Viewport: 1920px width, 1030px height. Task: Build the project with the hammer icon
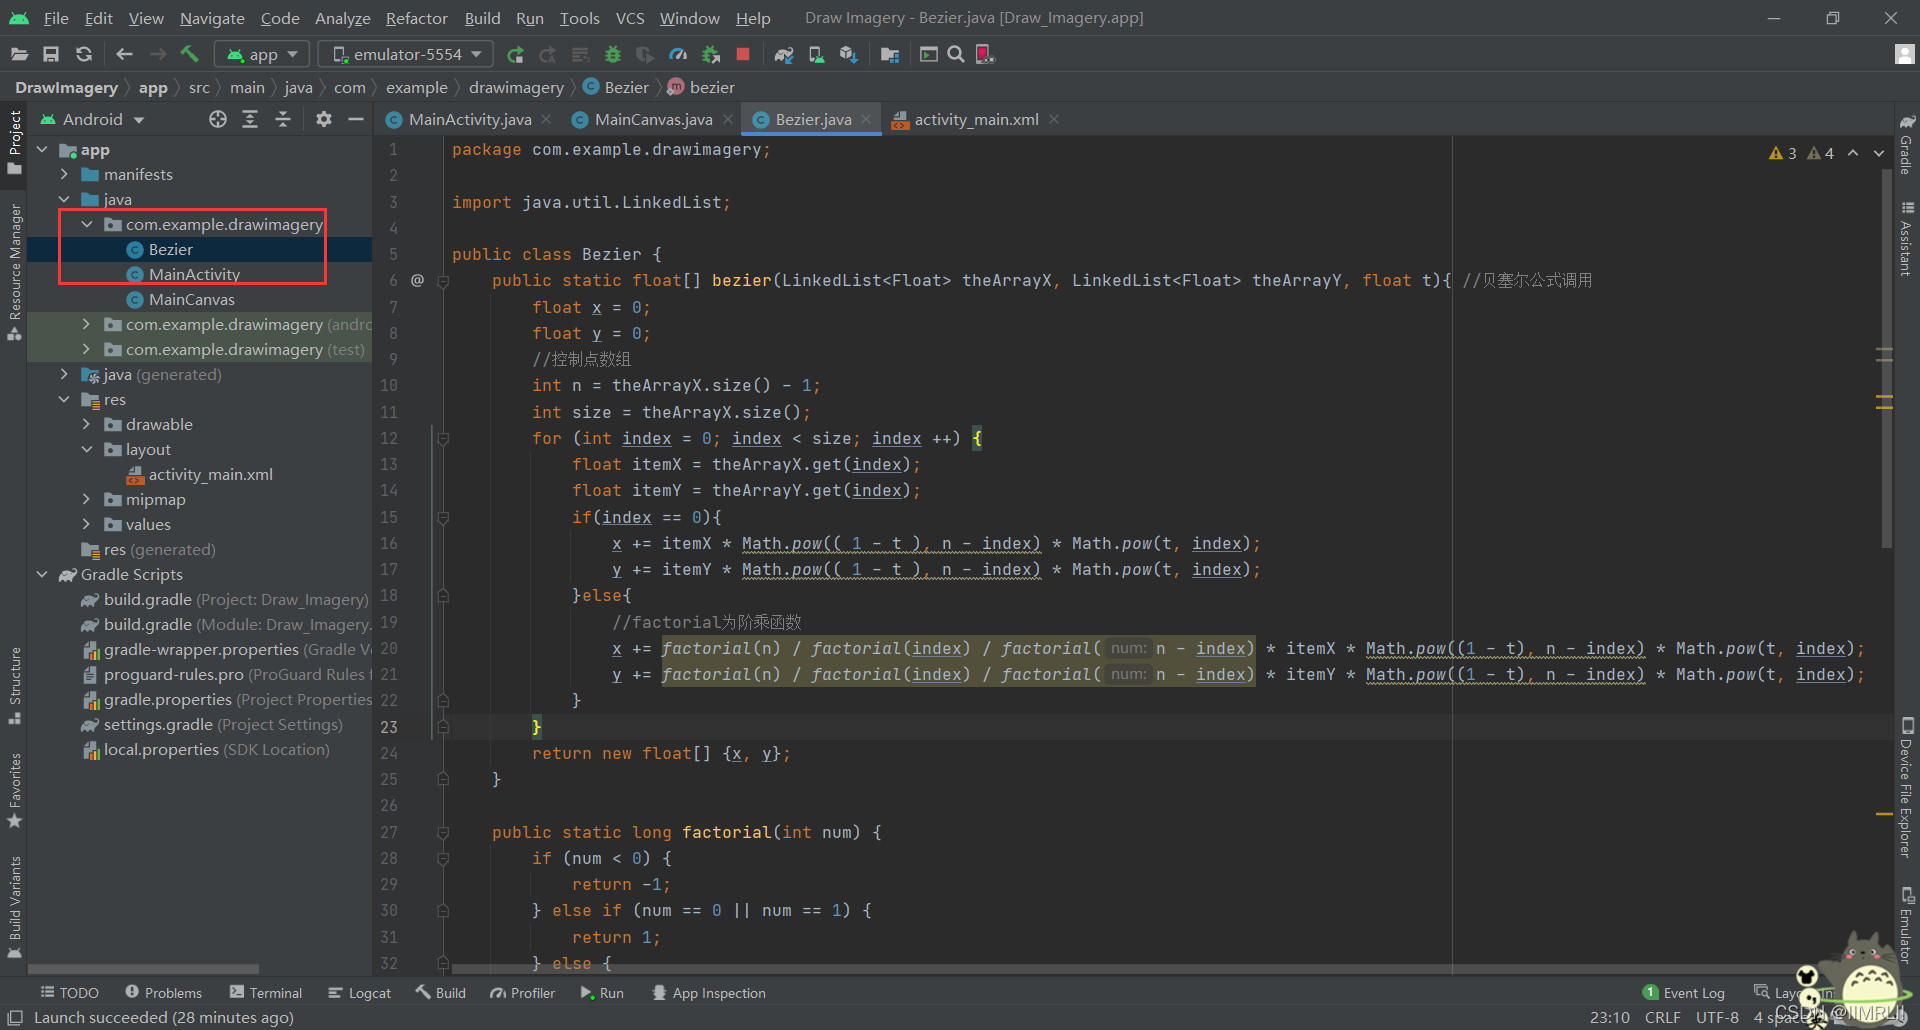pyautogui.click(x=190, y=54)
